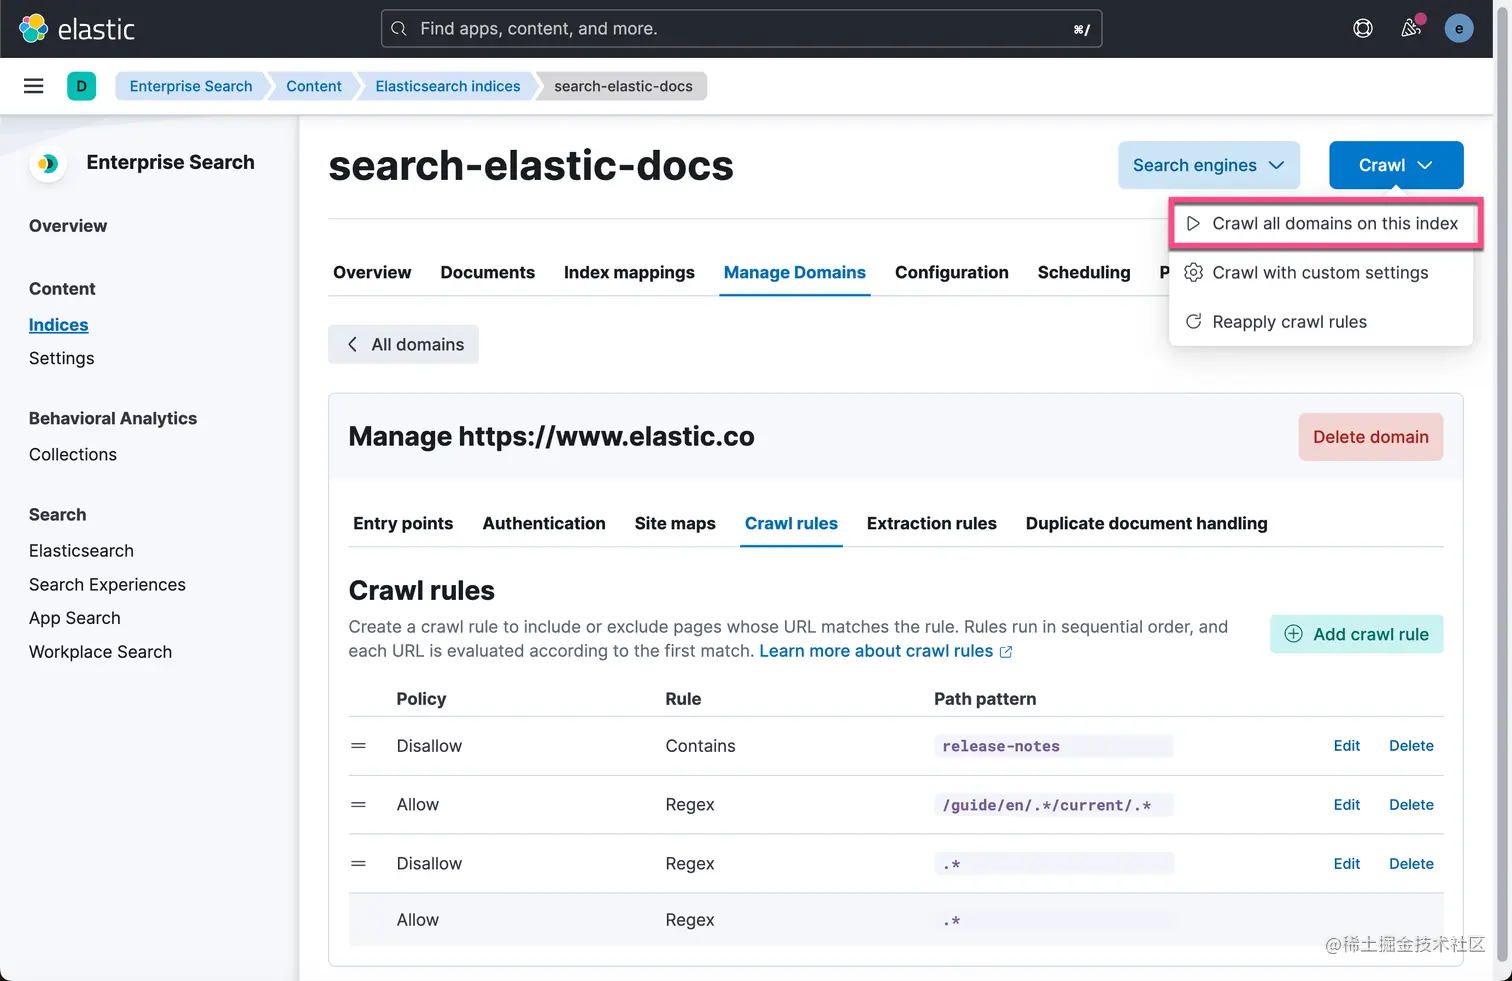Click the green D space avatar
1512x981 pixels.
[x=82, y=86]
